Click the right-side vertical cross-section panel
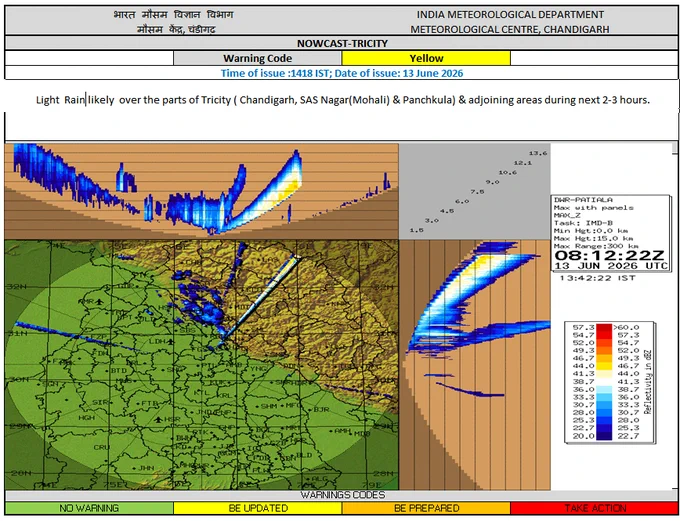This screenshot has width=680, height=521. point(474,365)
